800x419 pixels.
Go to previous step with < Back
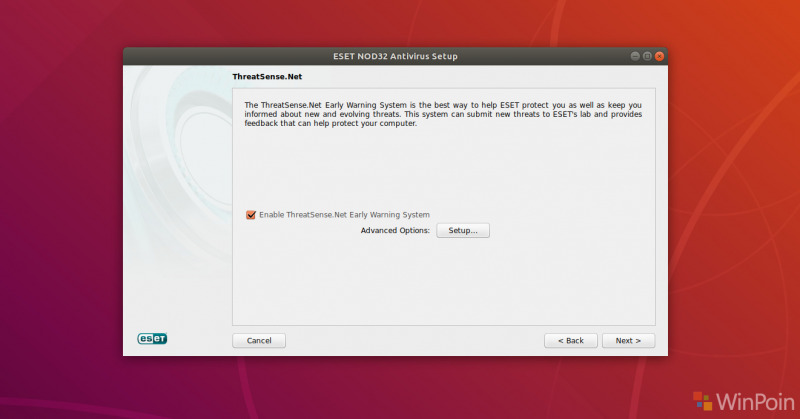coord(571,340)
